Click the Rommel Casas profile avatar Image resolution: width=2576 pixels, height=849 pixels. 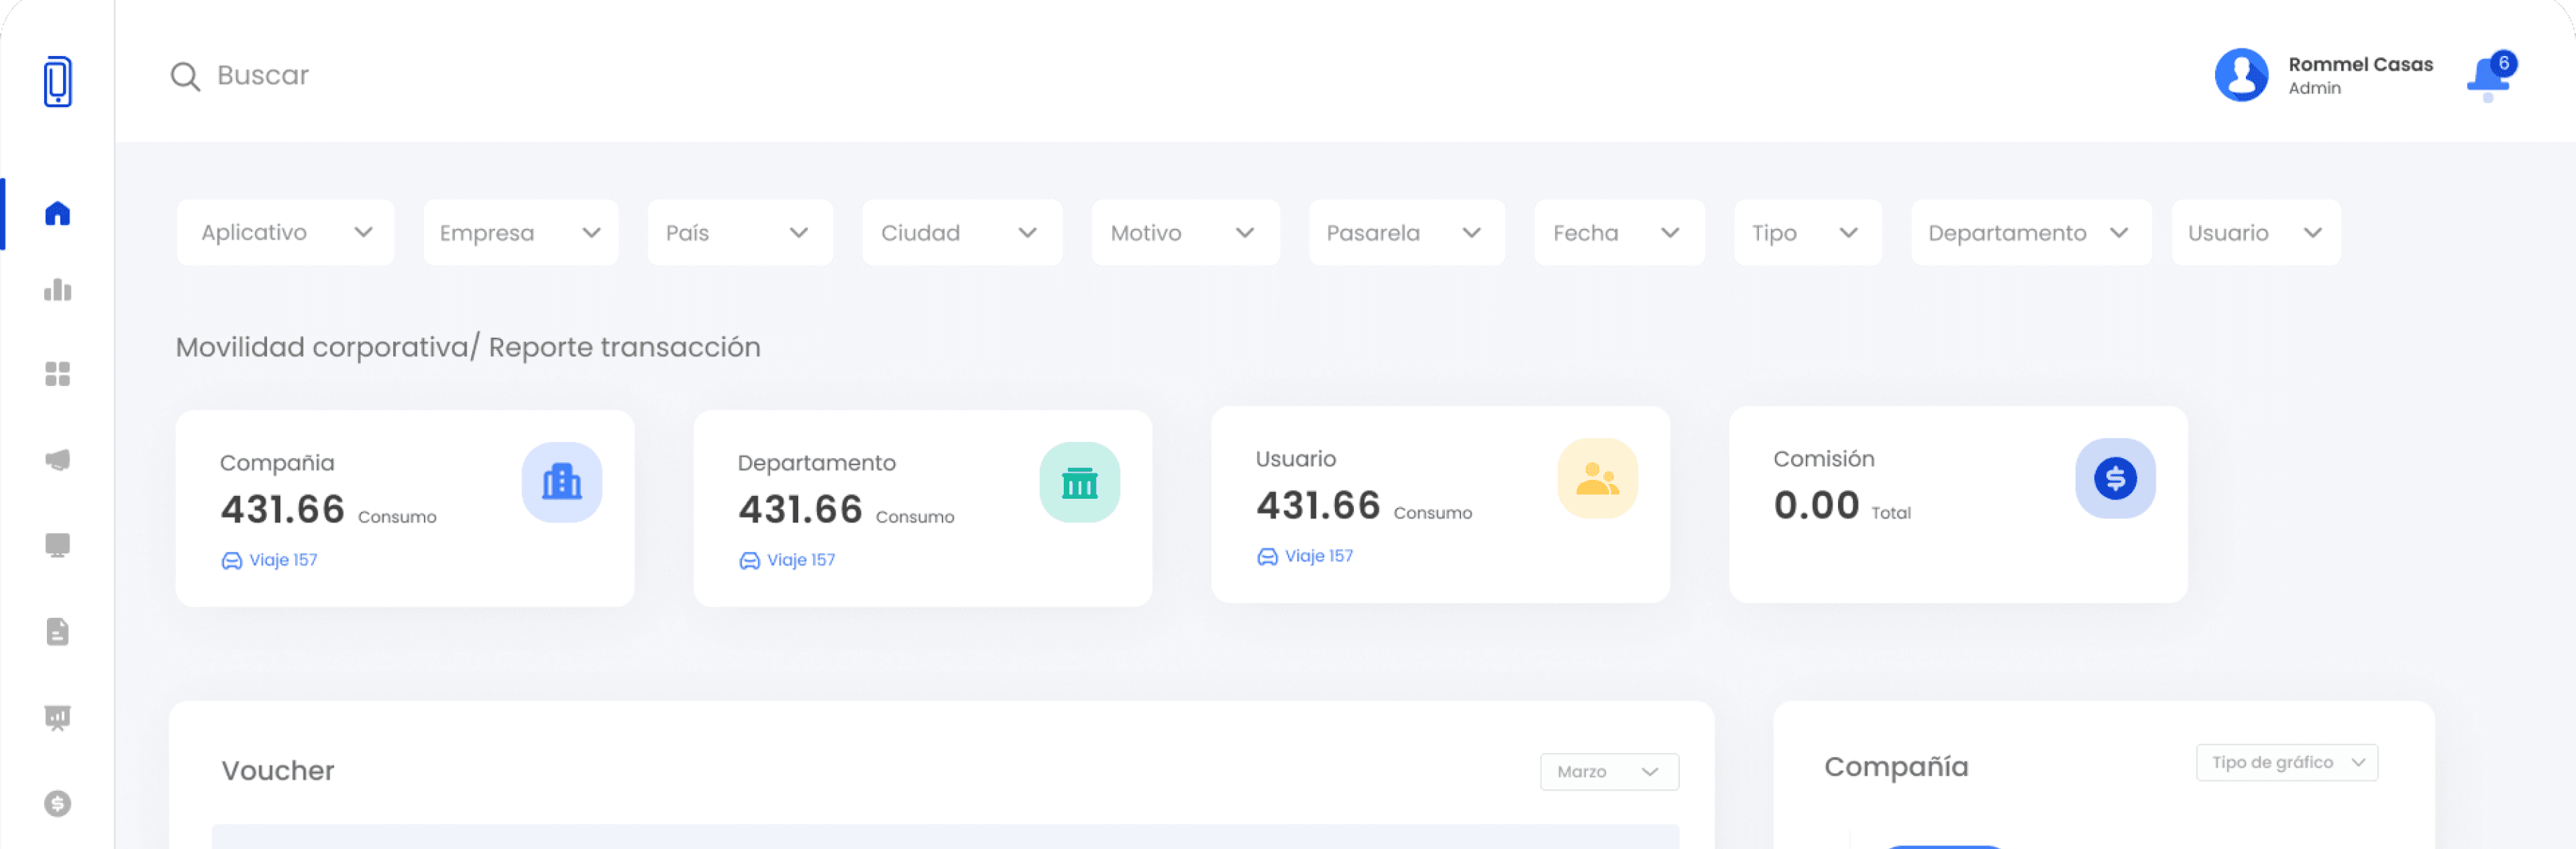2241,75
